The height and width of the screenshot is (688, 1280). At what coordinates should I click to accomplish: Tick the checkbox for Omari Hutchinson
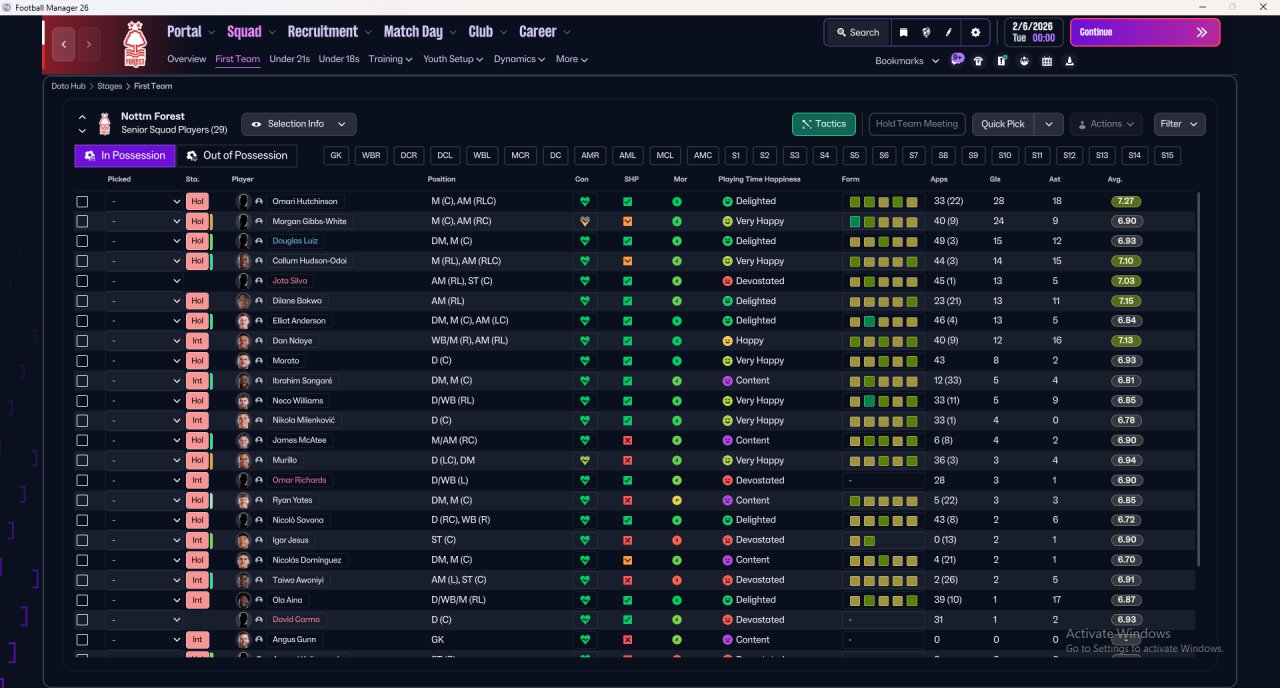click(x=82, y=201)
